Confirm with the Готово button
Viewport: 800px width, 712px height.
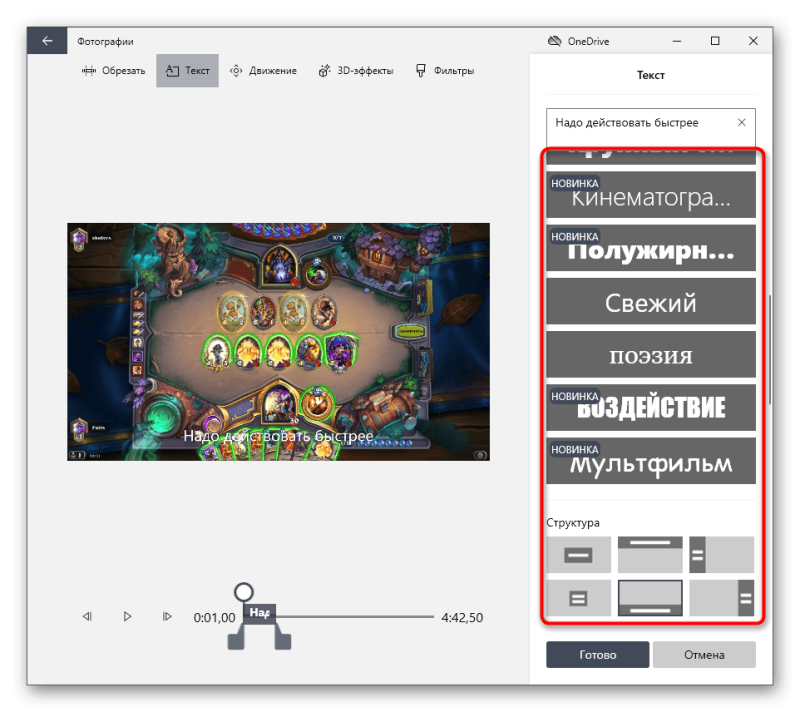click(597, 655)
